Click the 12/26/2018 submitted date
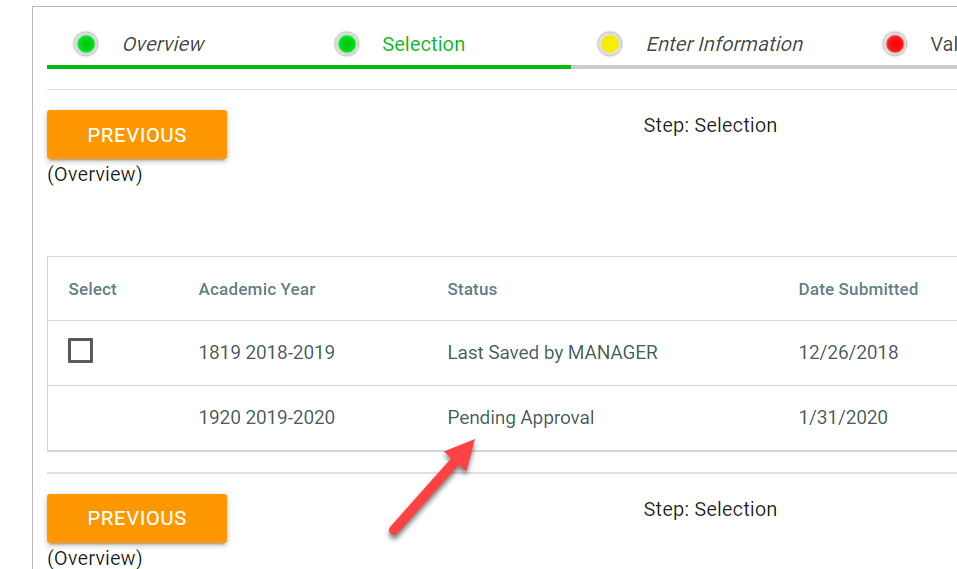Image resolution: width=957 pixels, height=569 pixels. 848,352
